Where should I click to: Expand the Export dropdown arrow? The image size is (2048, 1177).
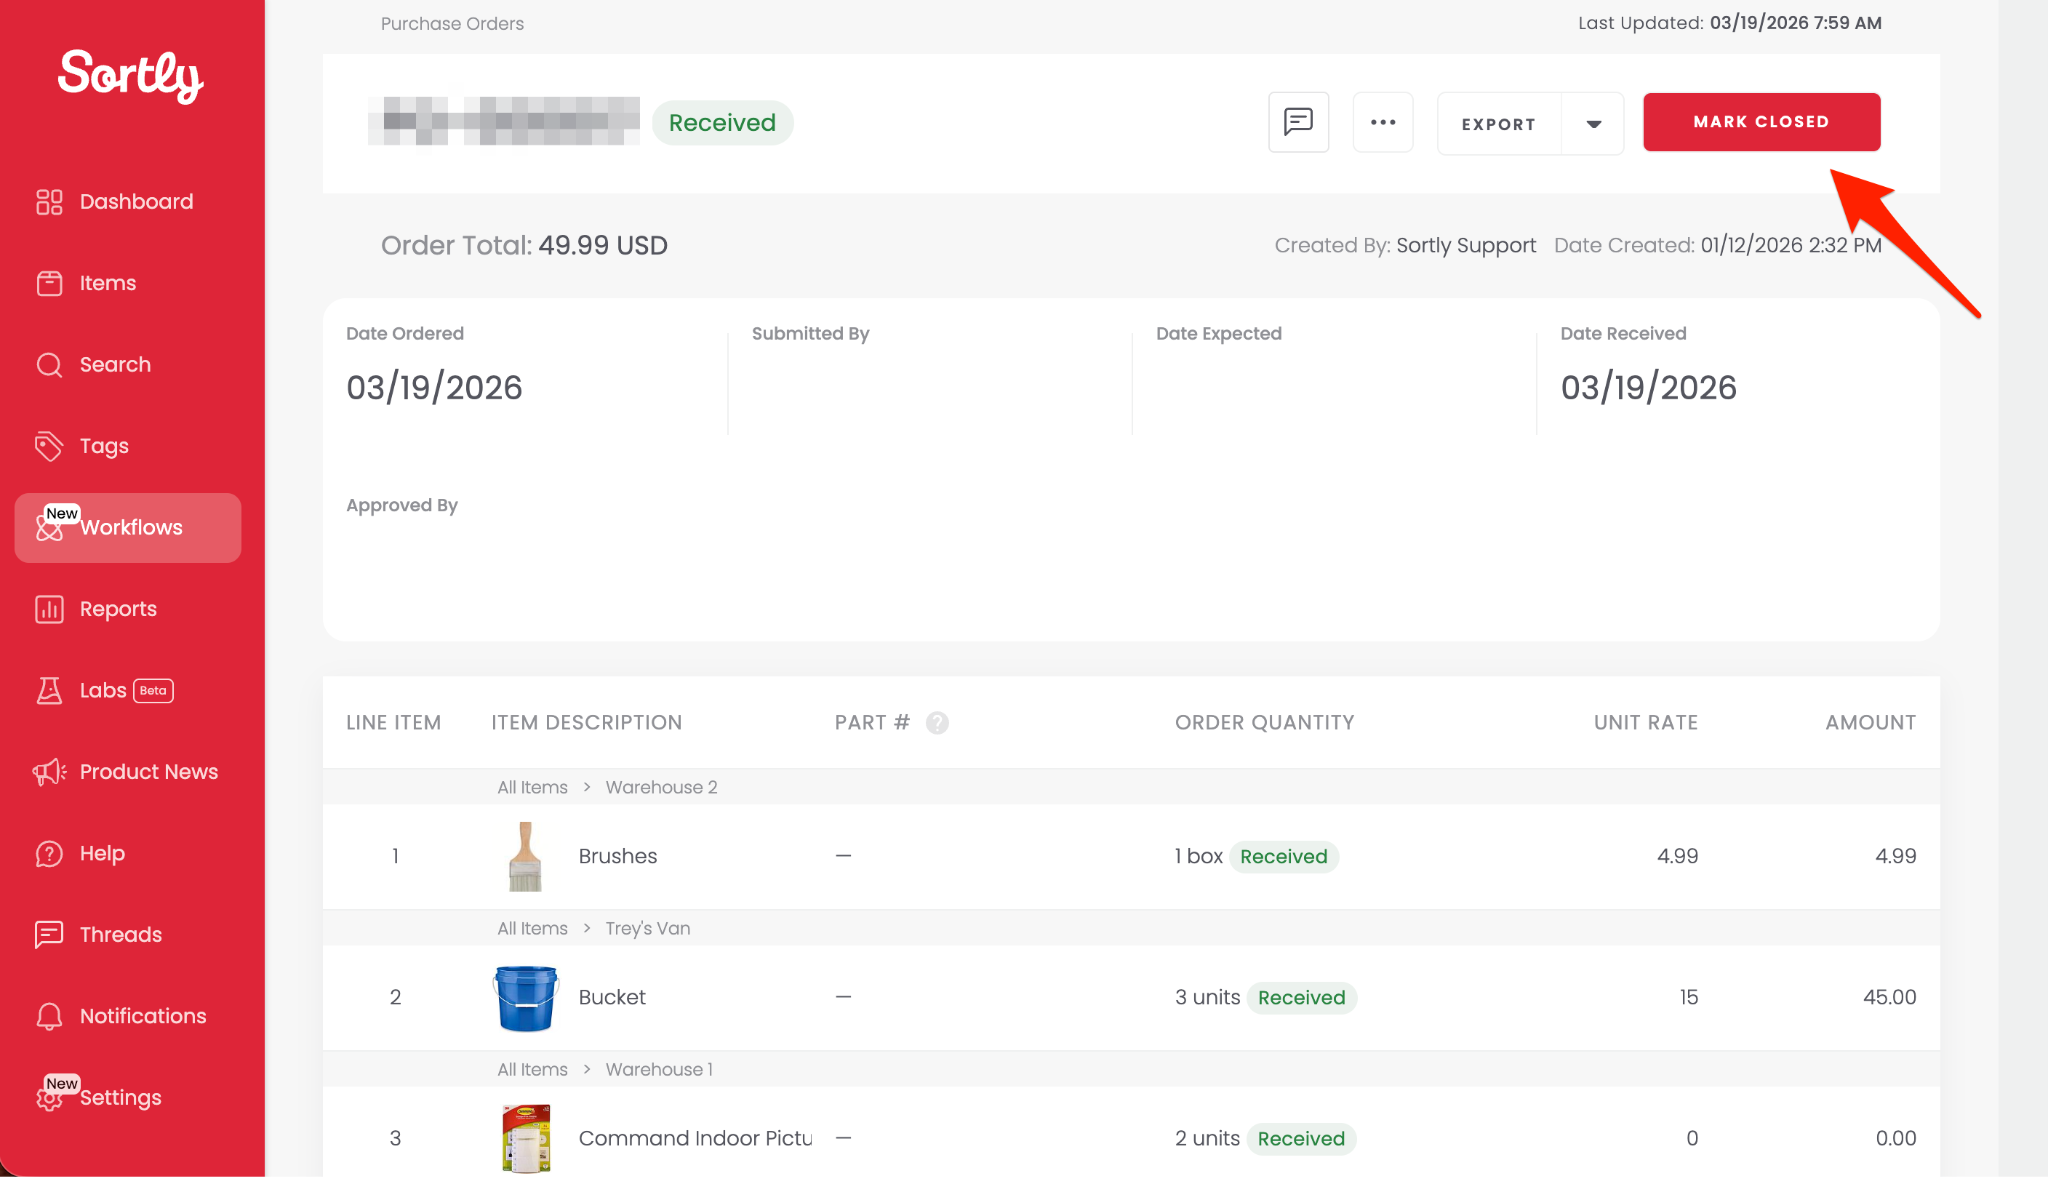click(x=1593, y=124)
